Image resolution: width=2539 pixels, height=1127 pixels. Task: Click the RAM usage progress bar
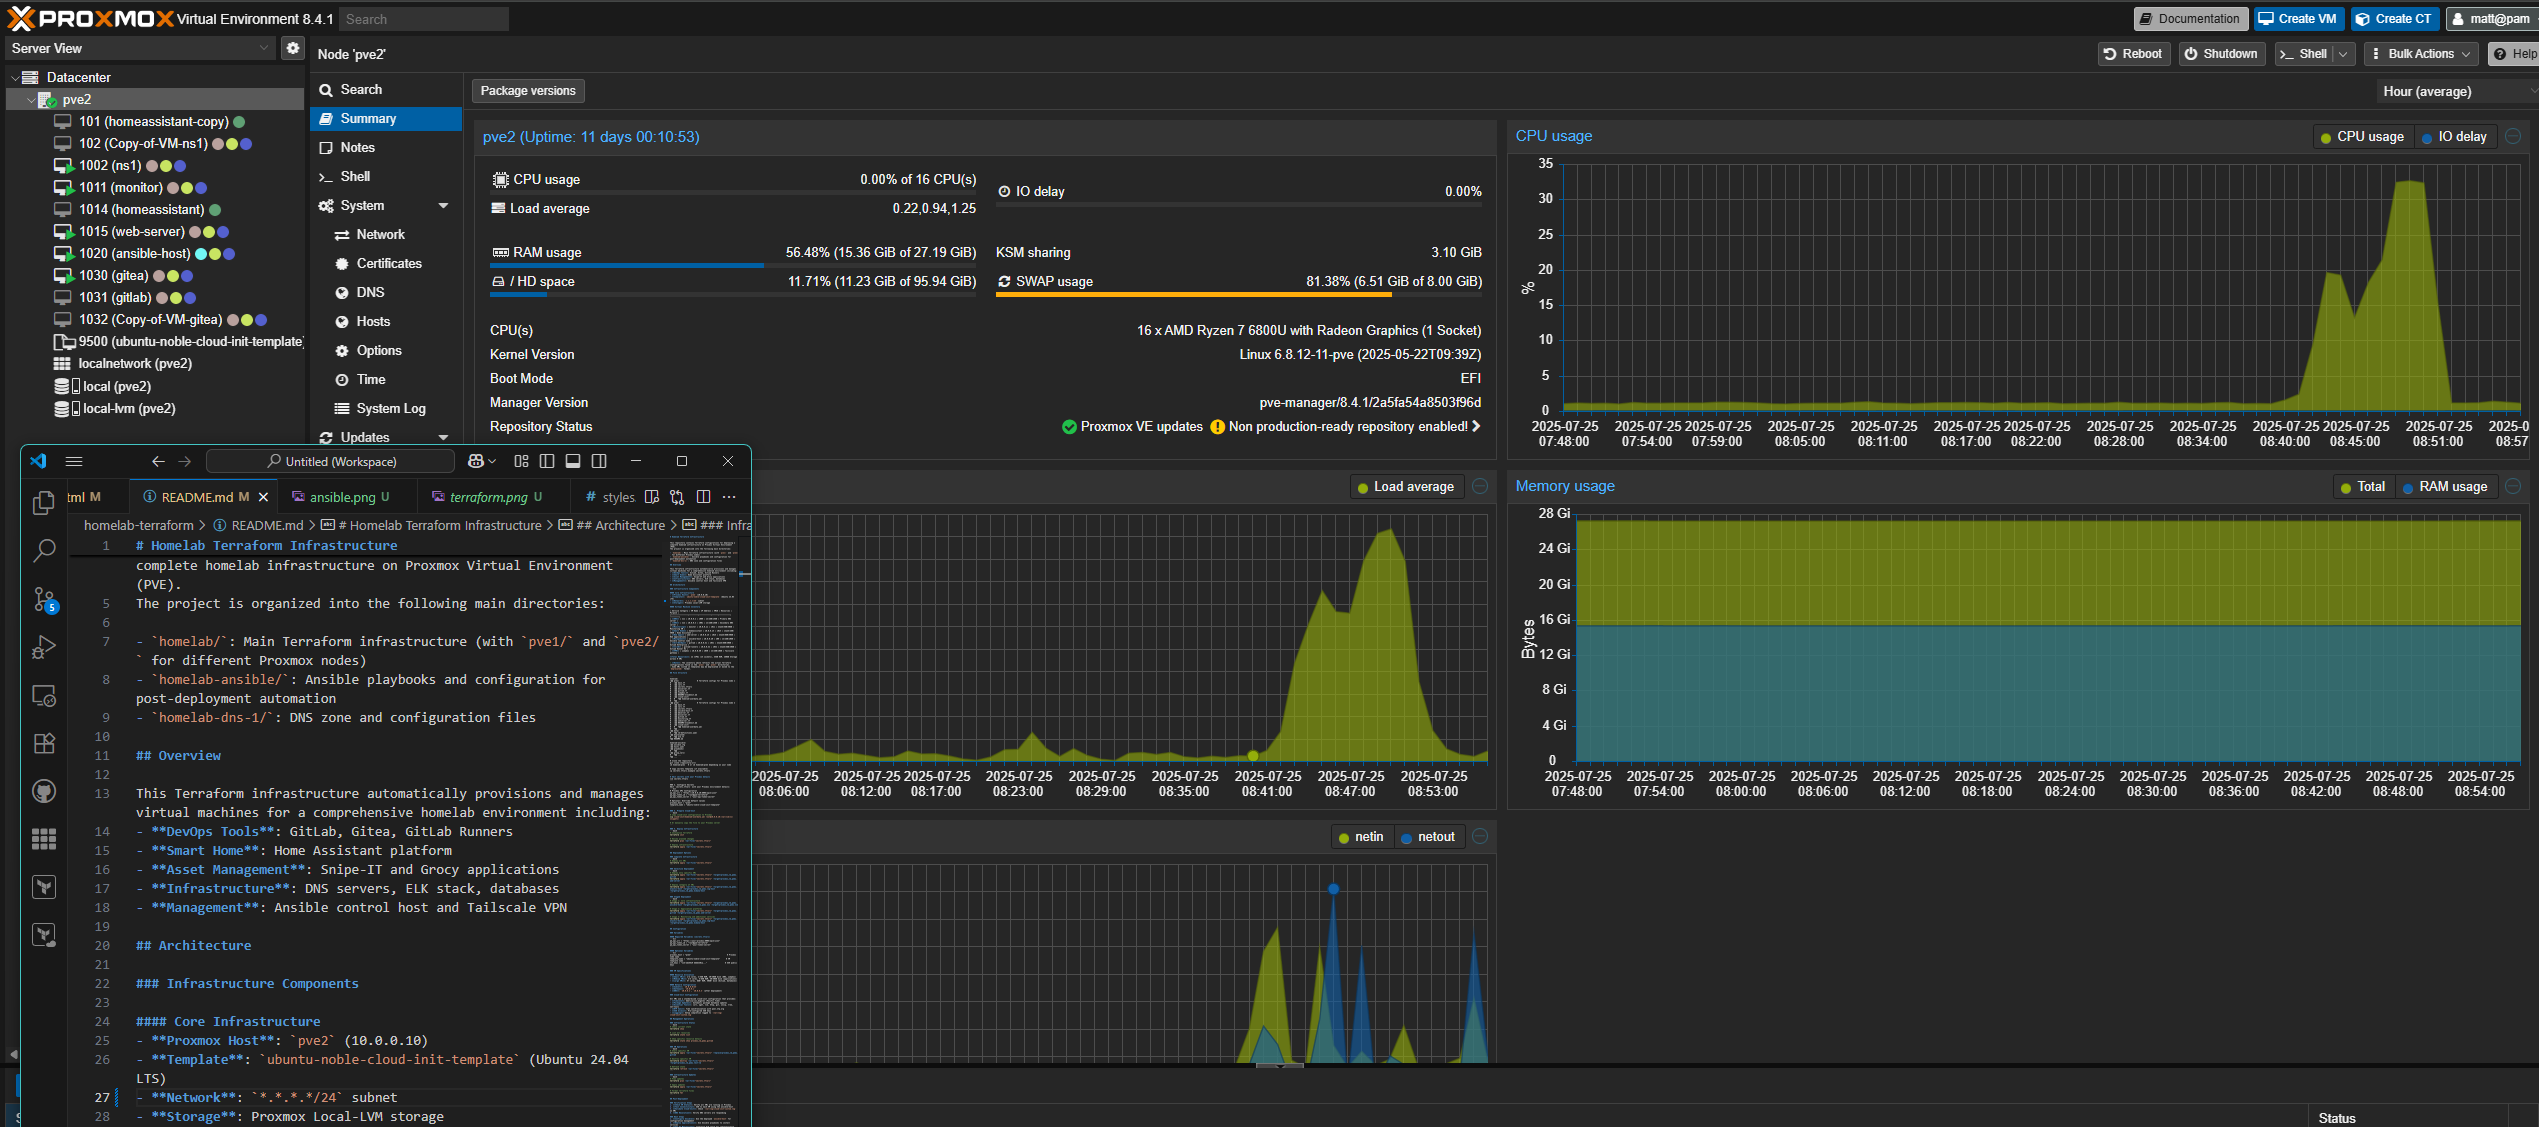point(733,266)
